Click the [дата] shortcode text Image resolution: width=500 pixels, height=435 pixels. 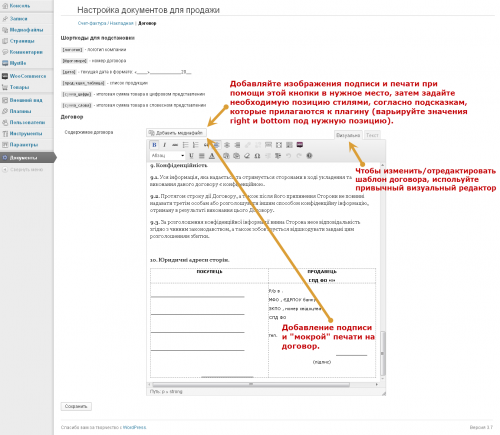[x=69, y=72]
